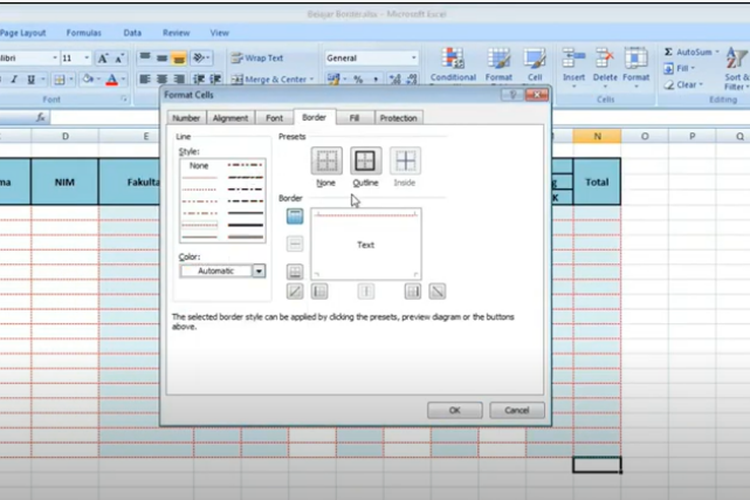Open the Alignment tab
Viewport: 750px width, 500px height.
(x=230, y=118)
